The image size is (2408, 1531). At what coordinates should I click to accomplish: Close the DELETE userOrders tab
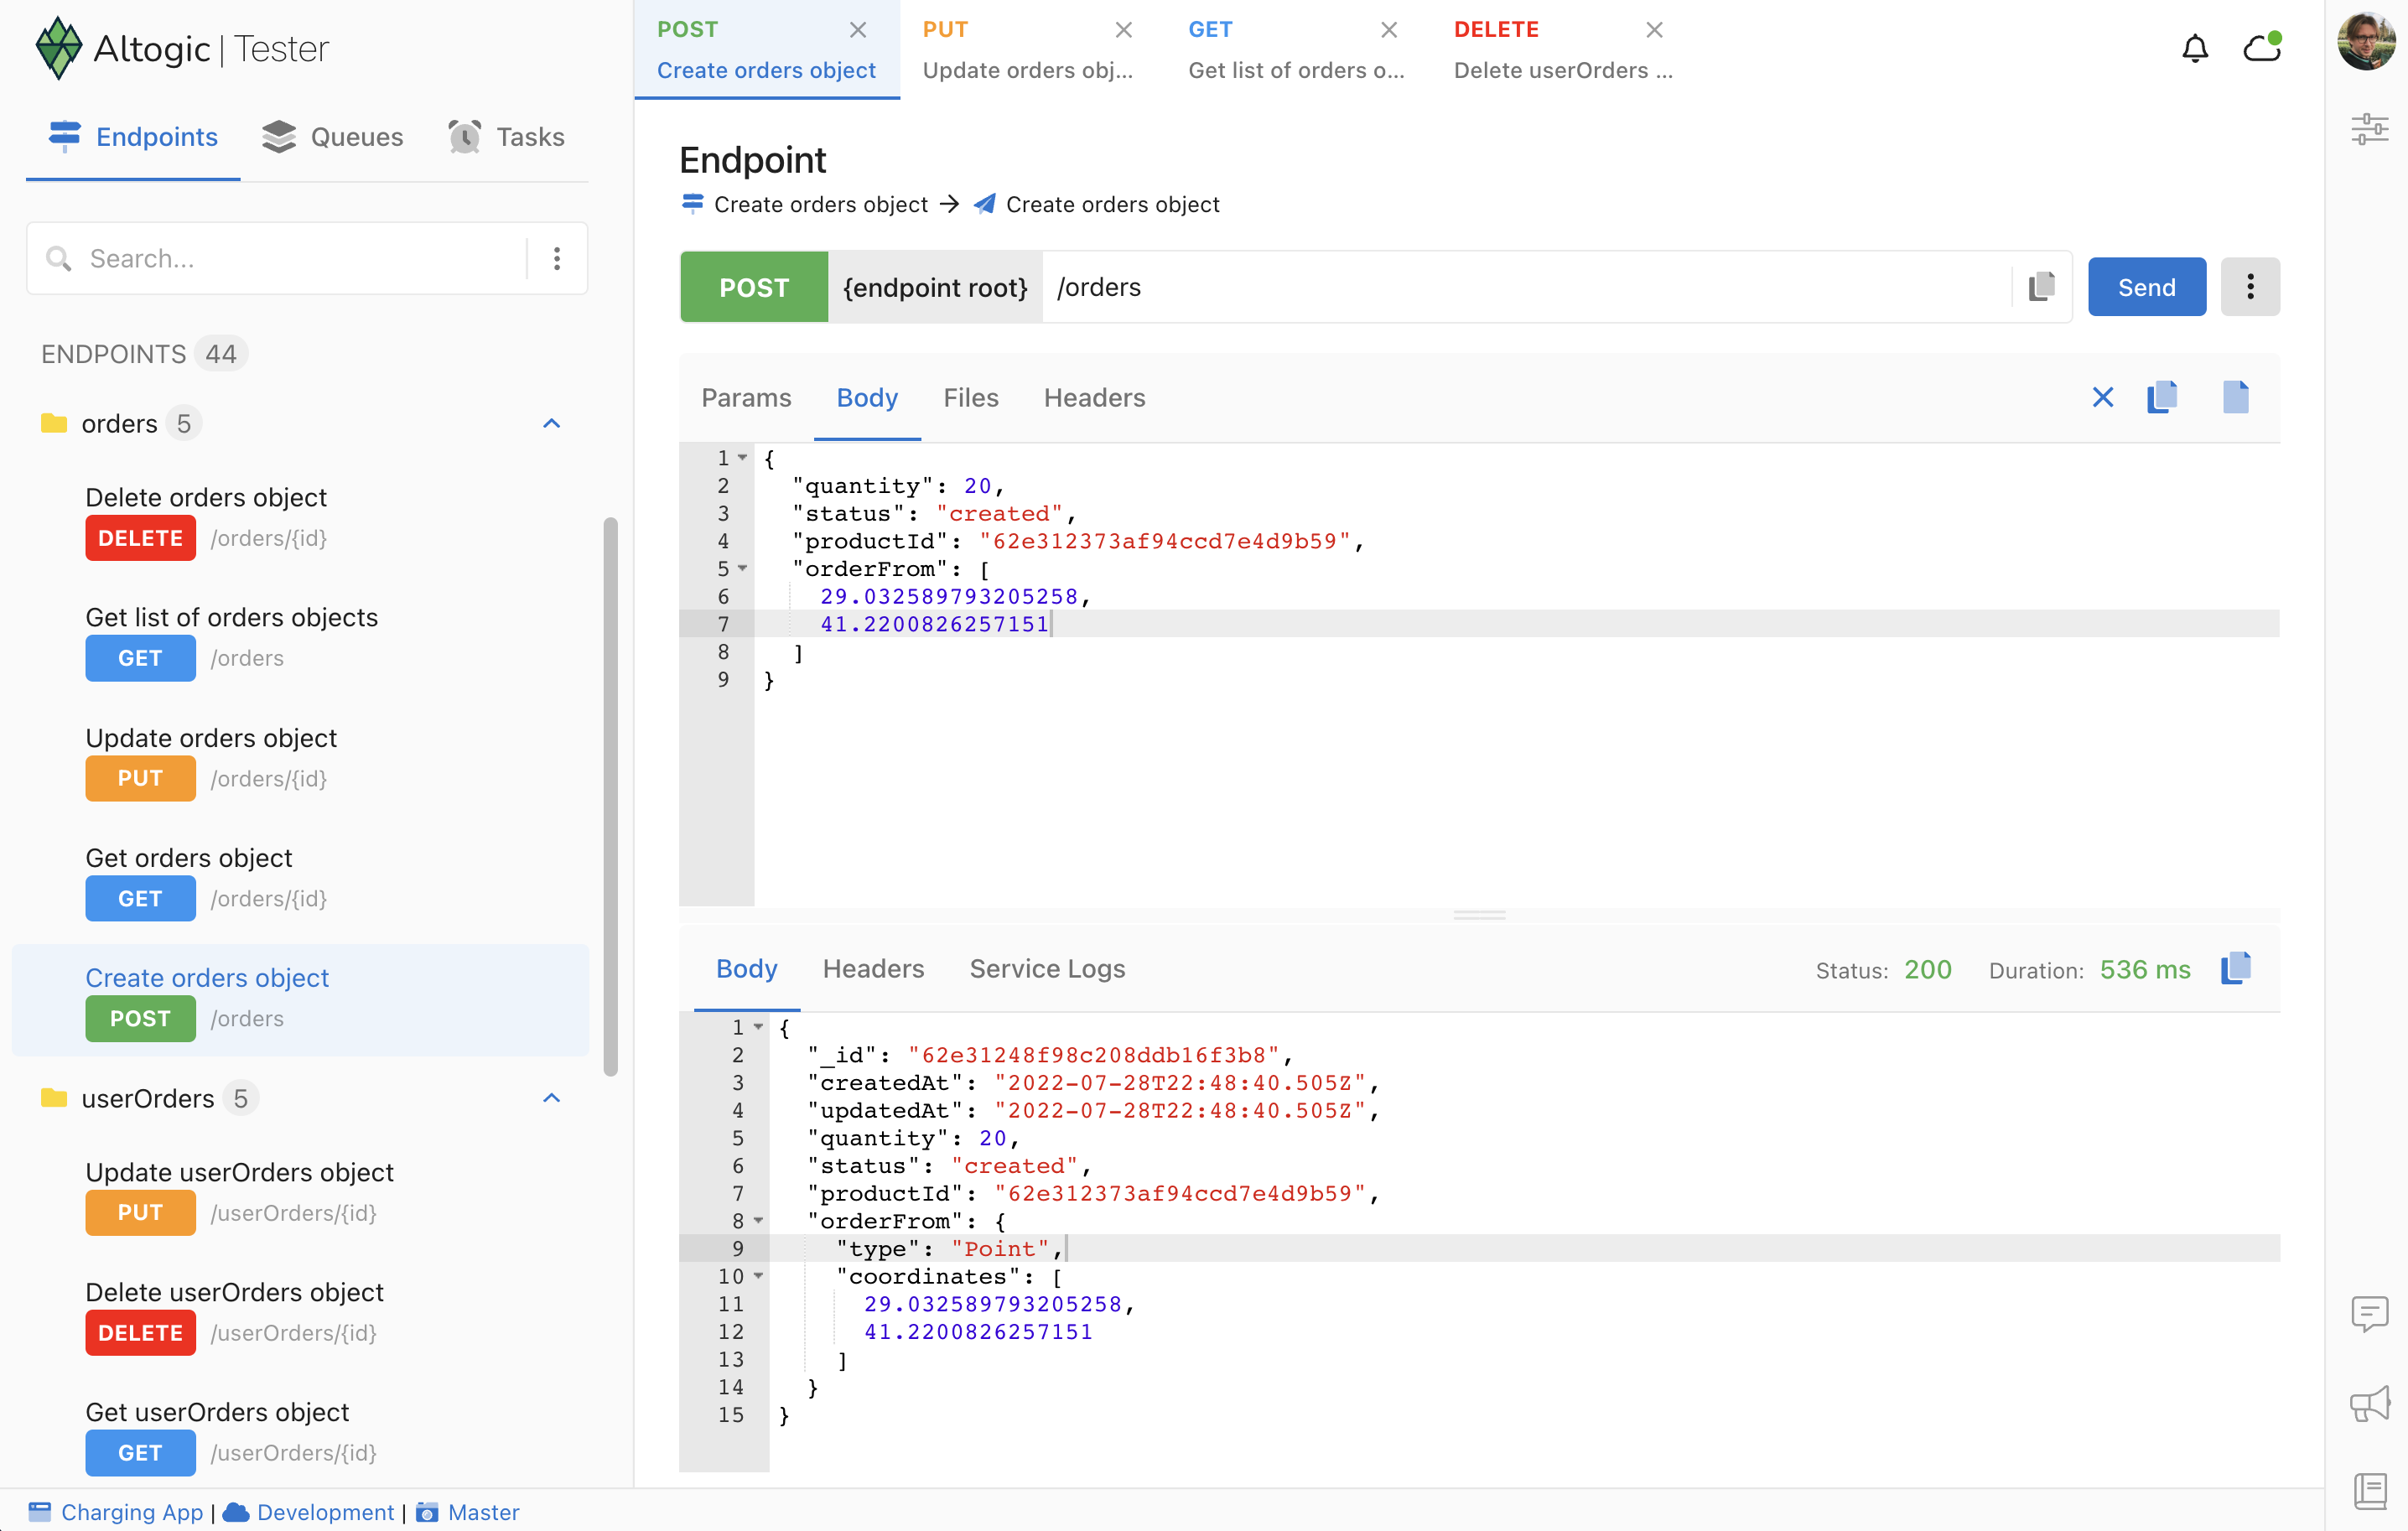(x=1654, y=30)
